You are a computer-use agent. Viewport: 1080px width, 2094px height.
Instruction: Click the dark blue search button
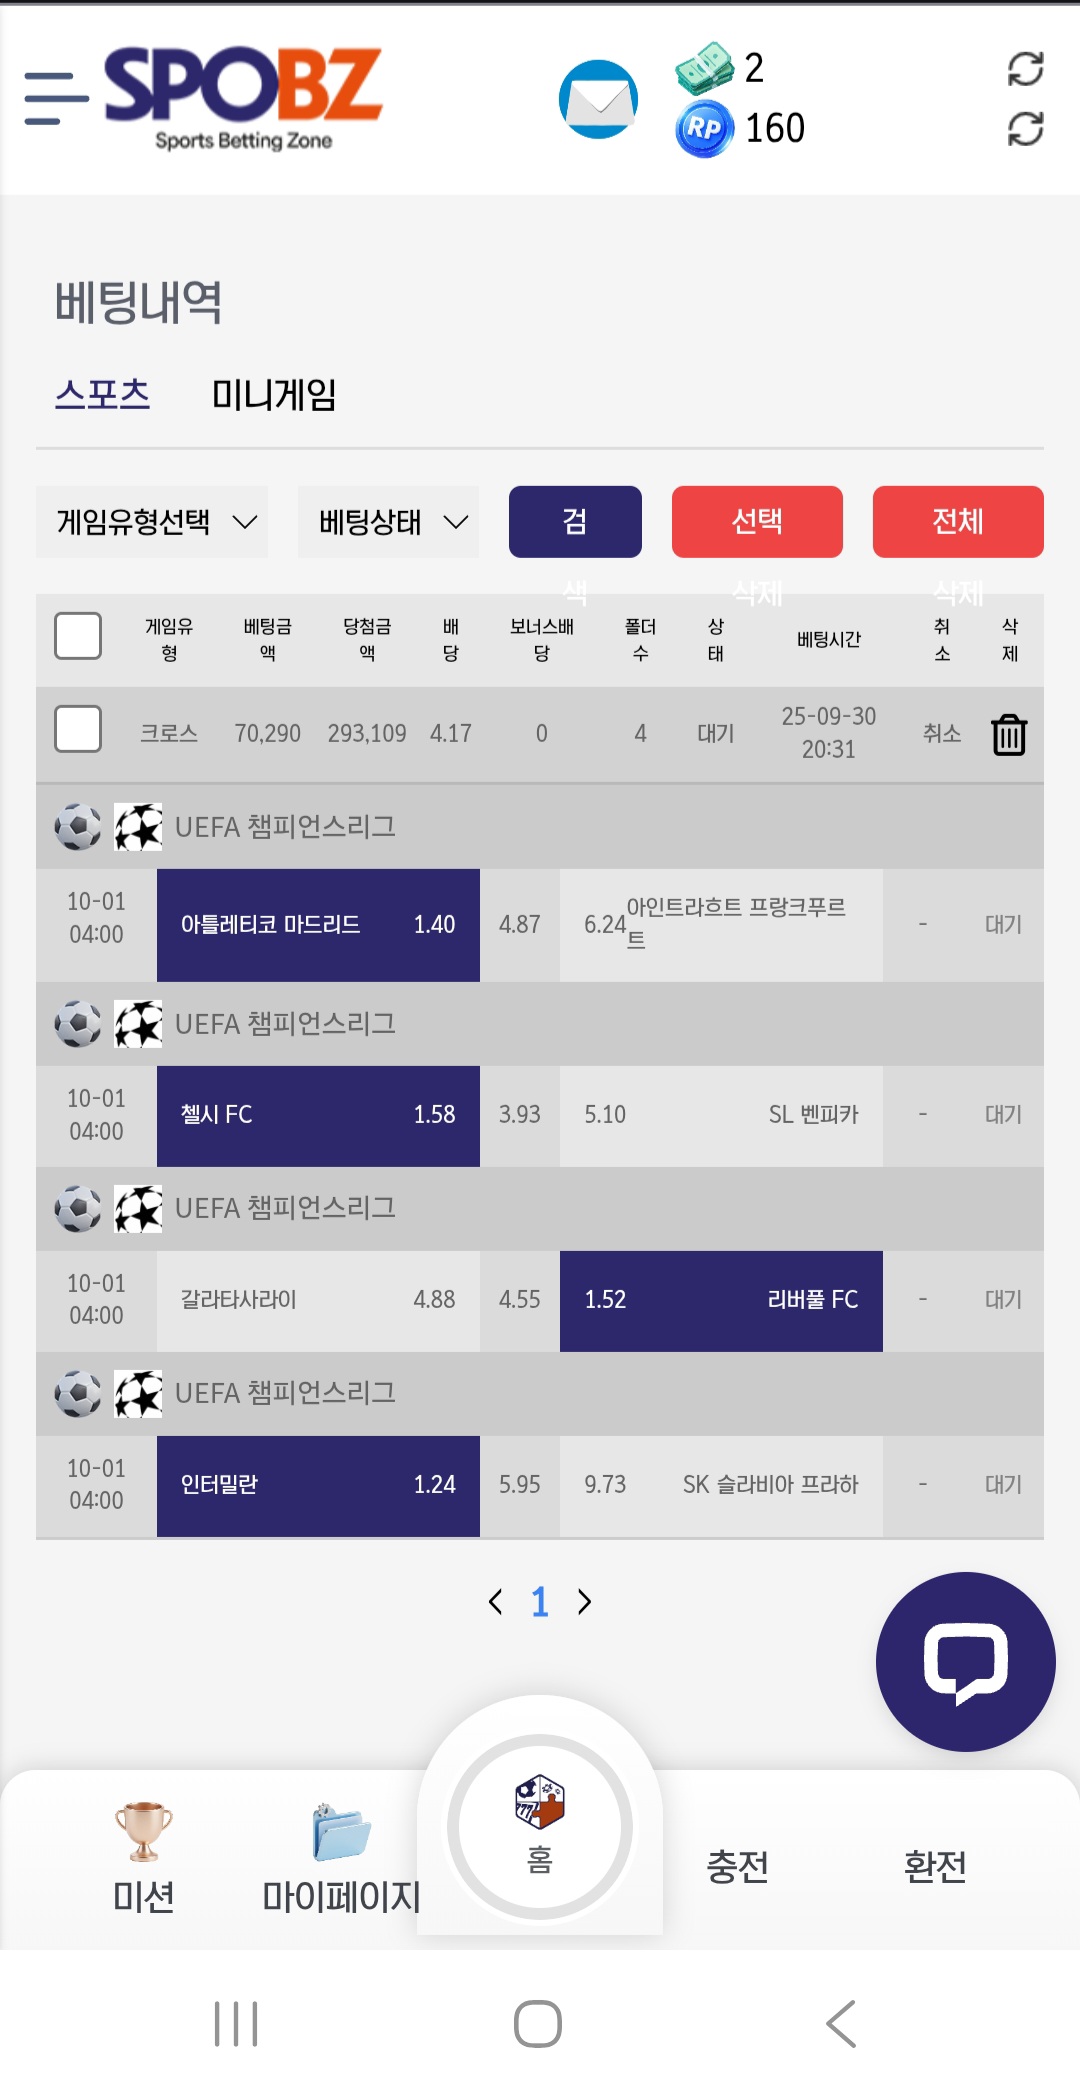(575, 522)
